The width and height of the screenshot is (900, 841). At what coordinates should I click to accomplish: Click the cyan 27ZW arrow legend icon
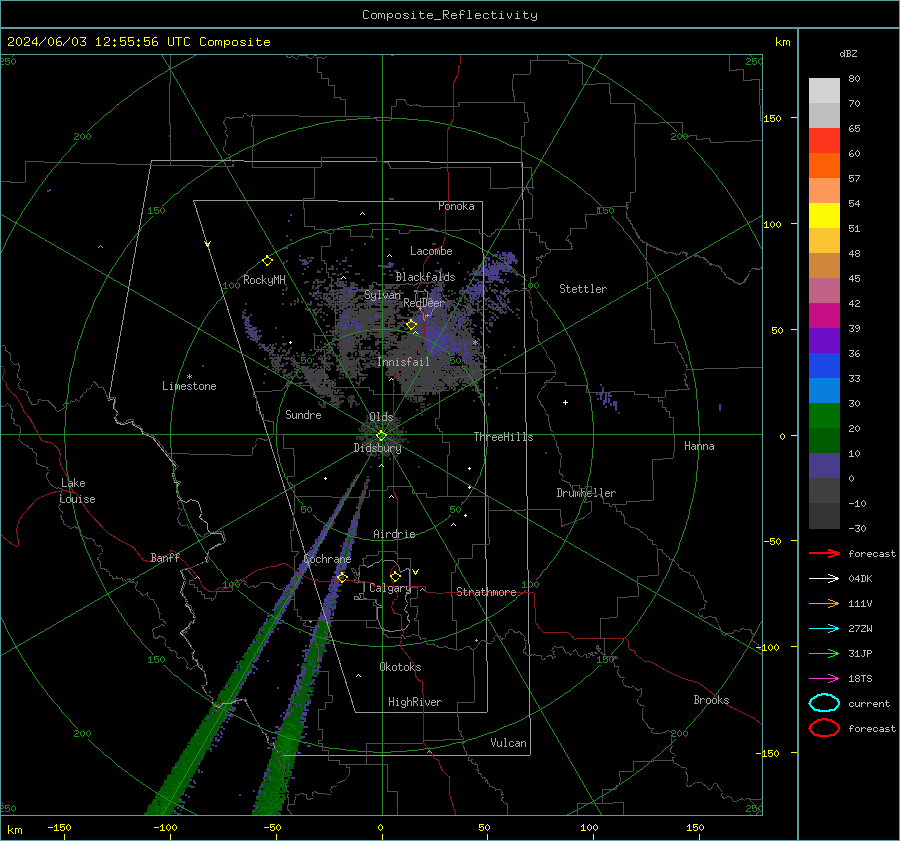[x=824, y=629]
